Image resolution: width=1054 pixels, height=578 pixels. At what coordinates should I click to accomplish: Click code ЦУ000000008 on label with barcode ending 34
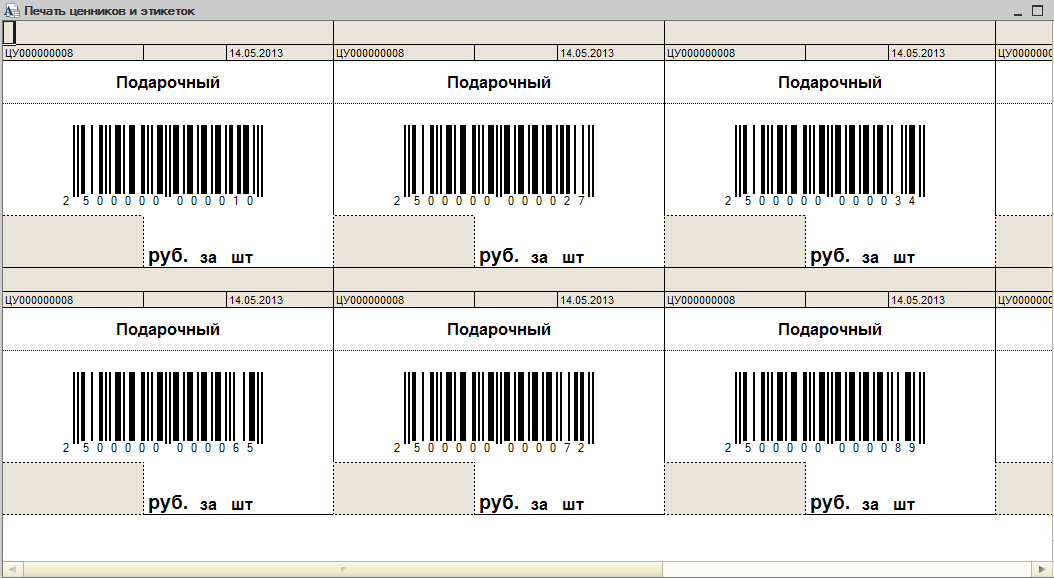point(701,53)
